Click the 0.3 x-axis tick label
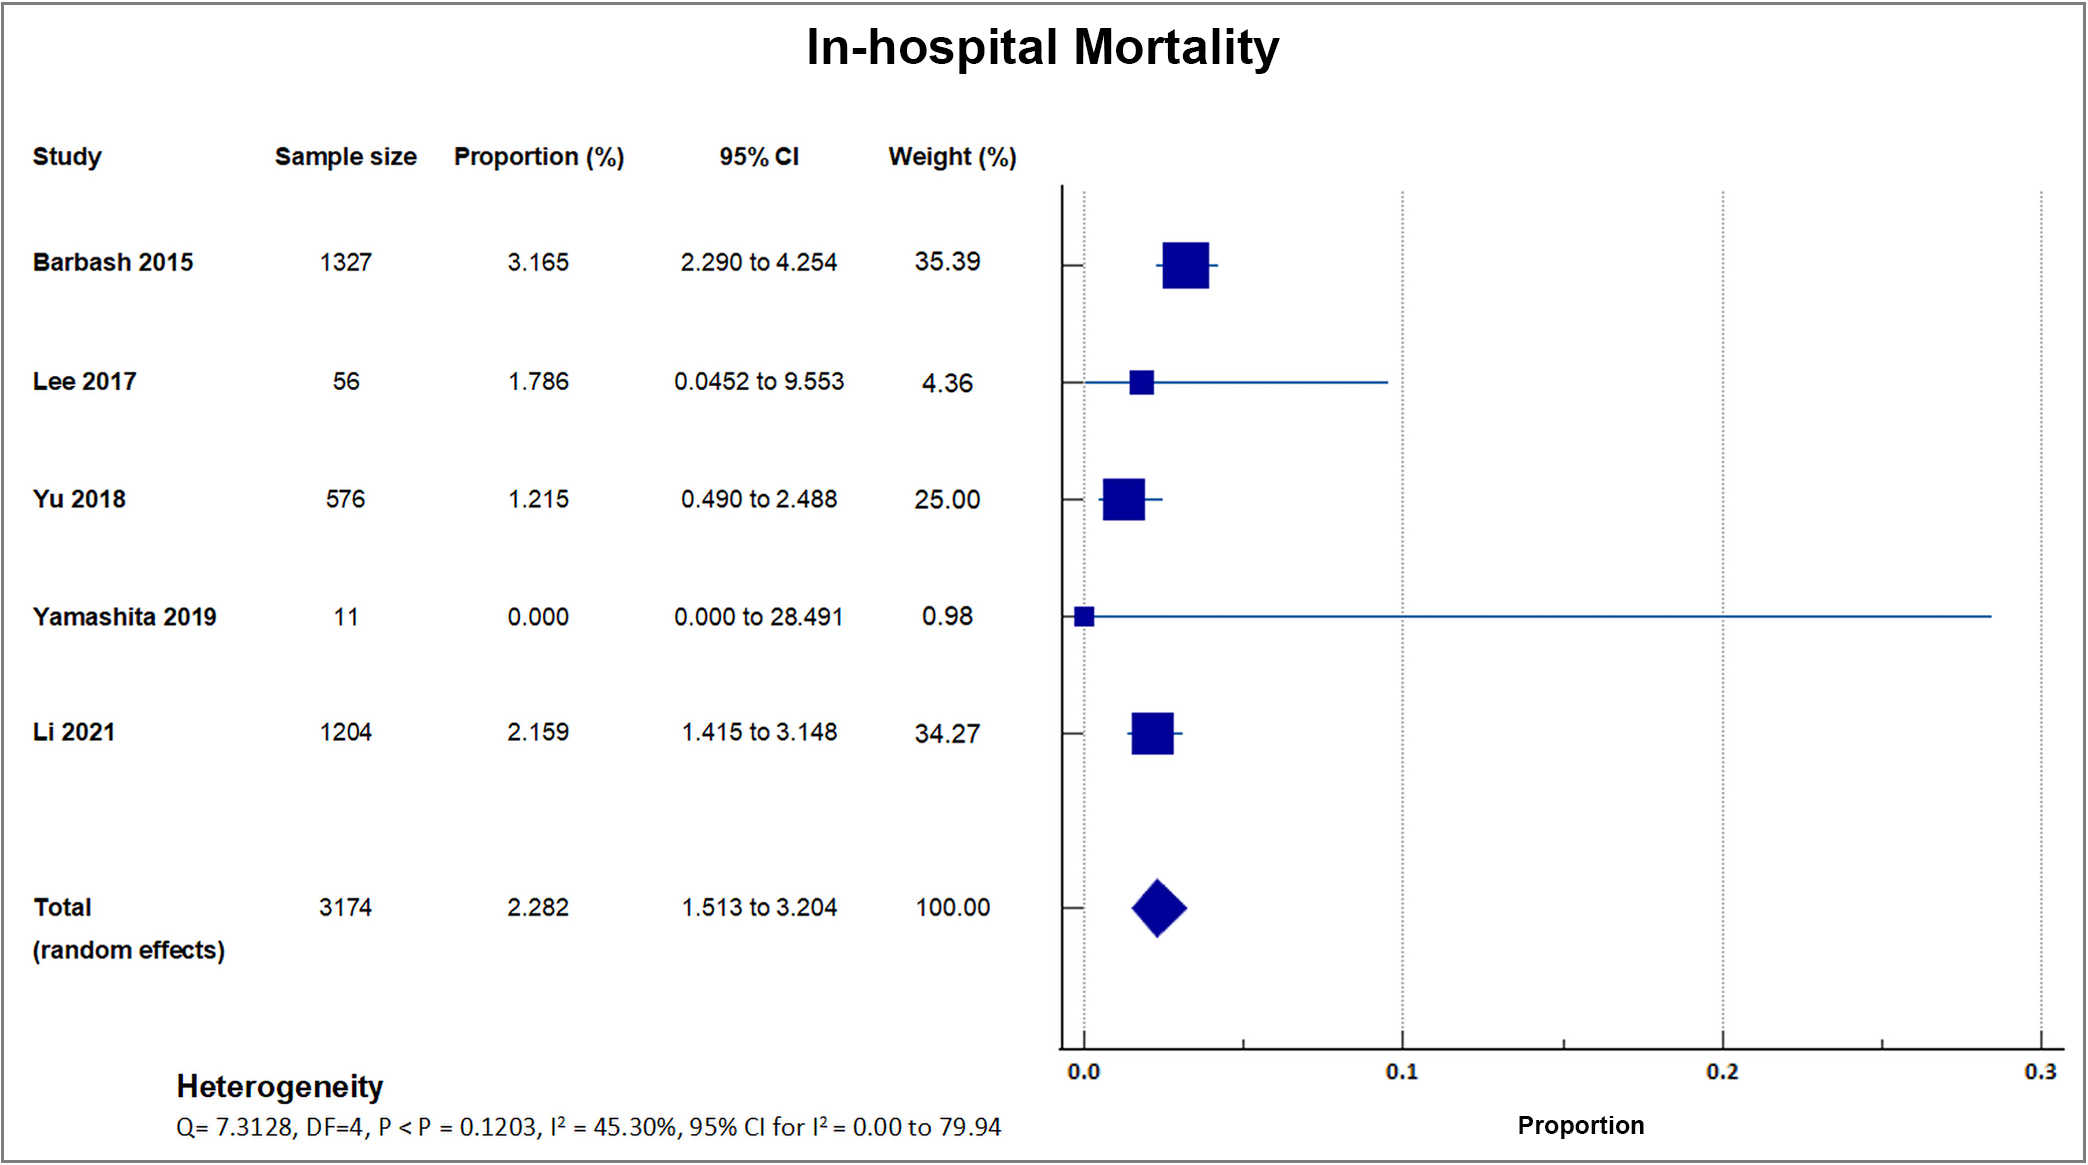Image resolution: width=2088 pixels, height=1165 pixels. click(2040, 1072)
